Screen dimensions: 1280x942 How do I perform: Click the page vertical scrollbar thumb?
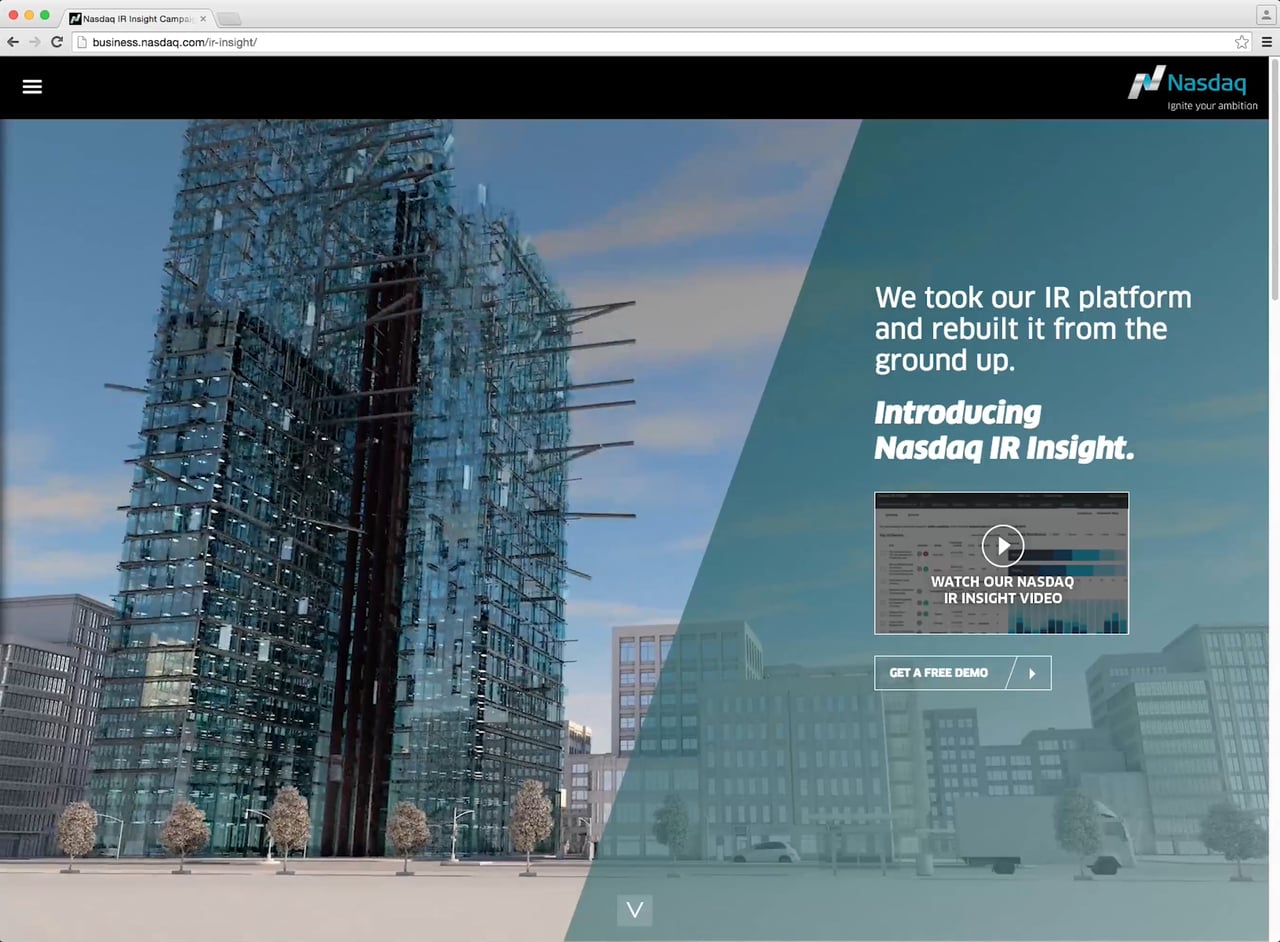pos(1274,180)
